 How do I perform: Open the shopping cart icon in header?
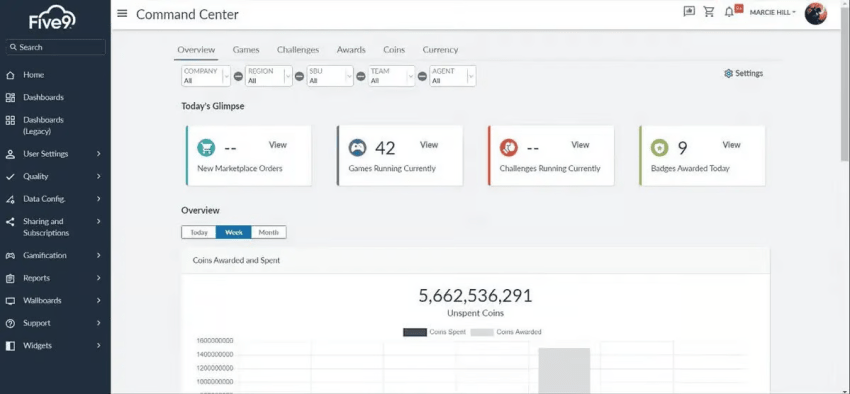click(x=709, y=12)
